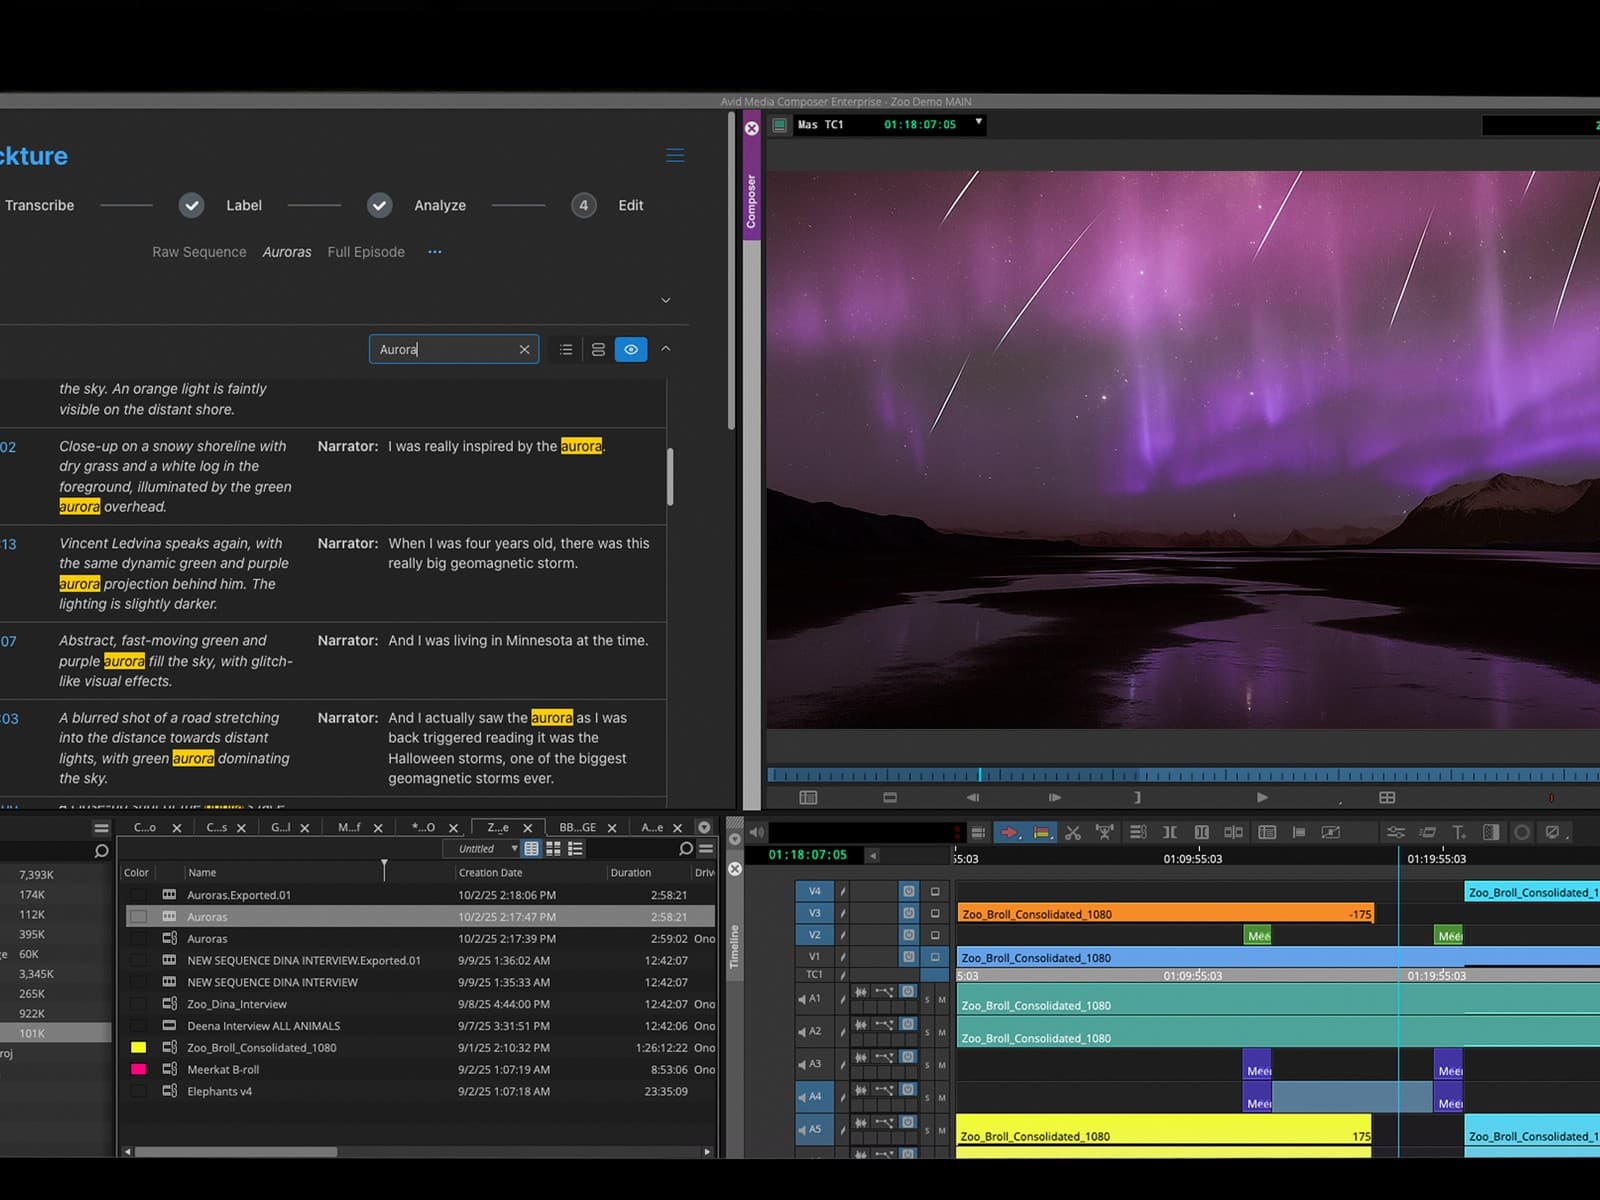The image size is (1600, 1200).
Task: Switch bin to Script view icon
Action: (x=575, y=848)
